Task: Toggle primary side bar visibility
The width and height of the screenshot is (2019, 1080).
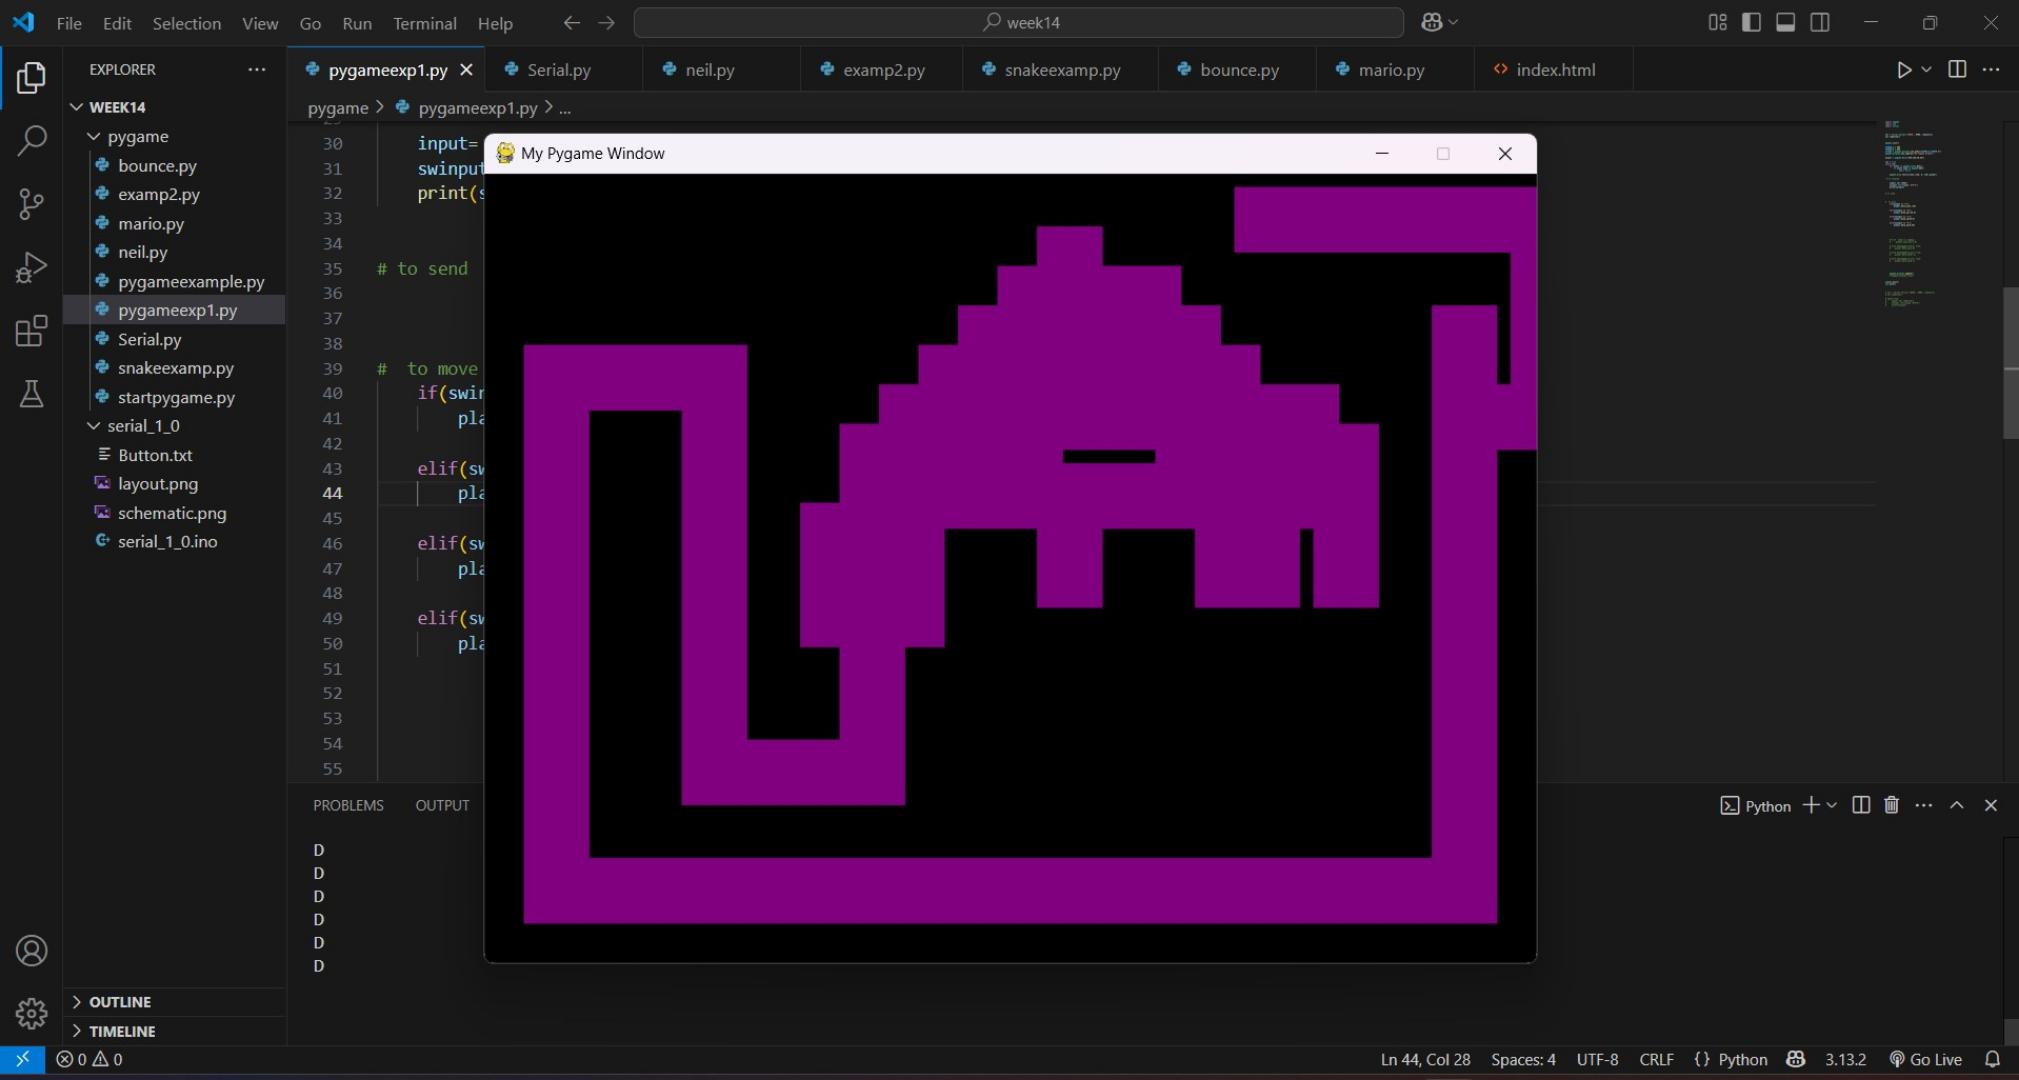Action: (x=1751, y=22)
